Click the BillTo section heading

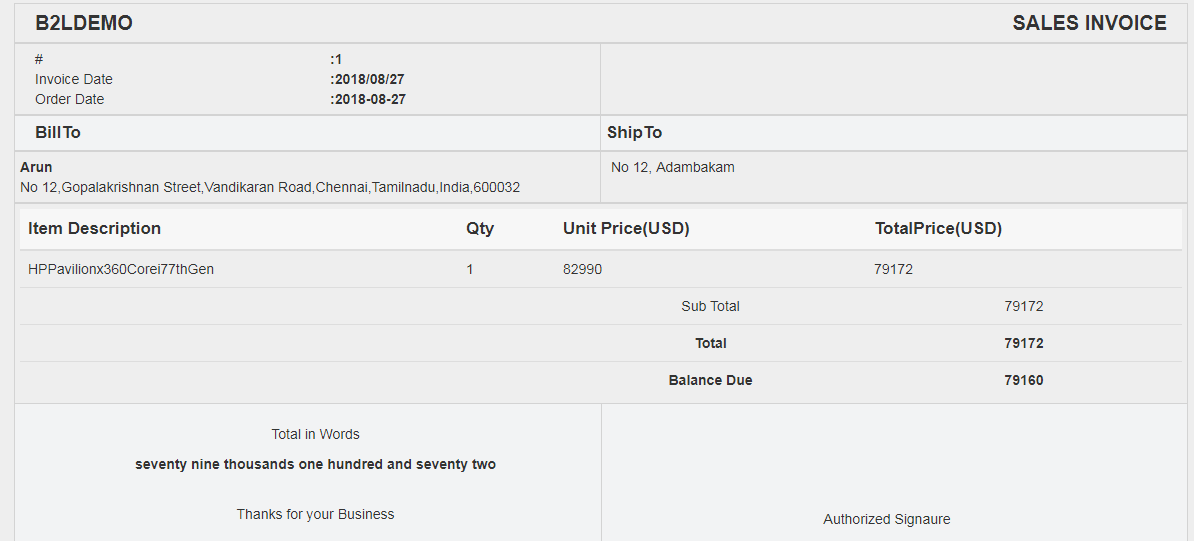click(58, 132)
